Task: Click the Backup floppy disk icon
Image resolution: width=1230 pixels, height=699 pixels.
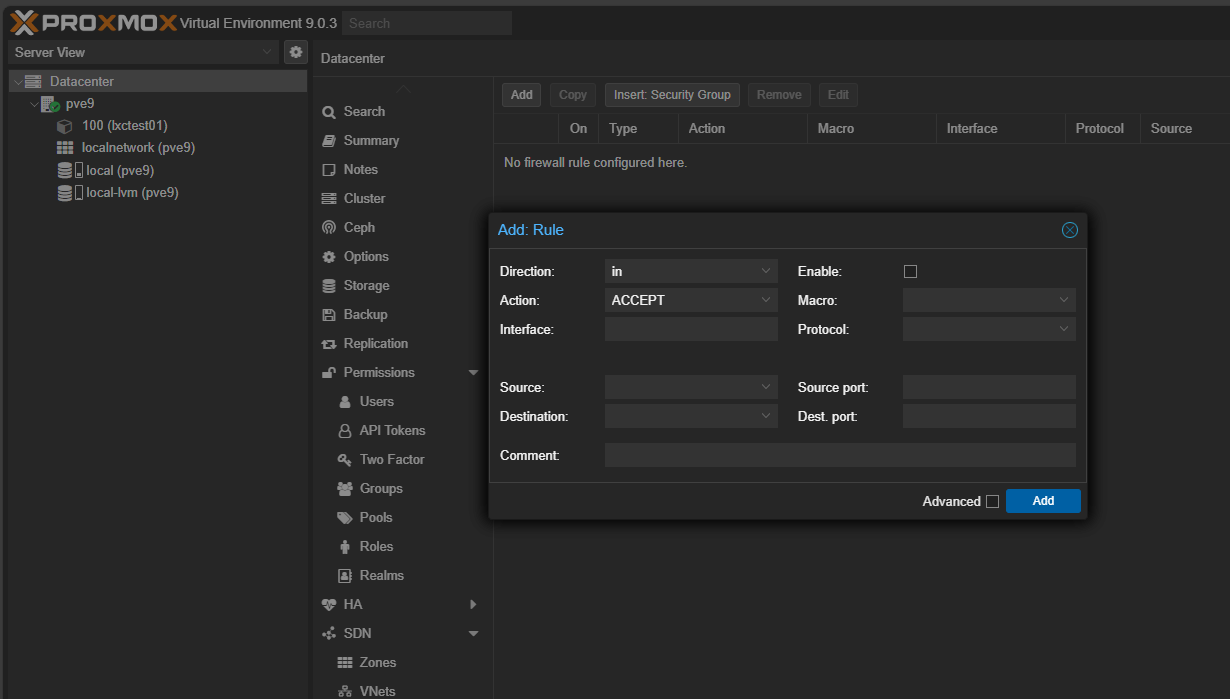Action: click(x=329, y=315)
